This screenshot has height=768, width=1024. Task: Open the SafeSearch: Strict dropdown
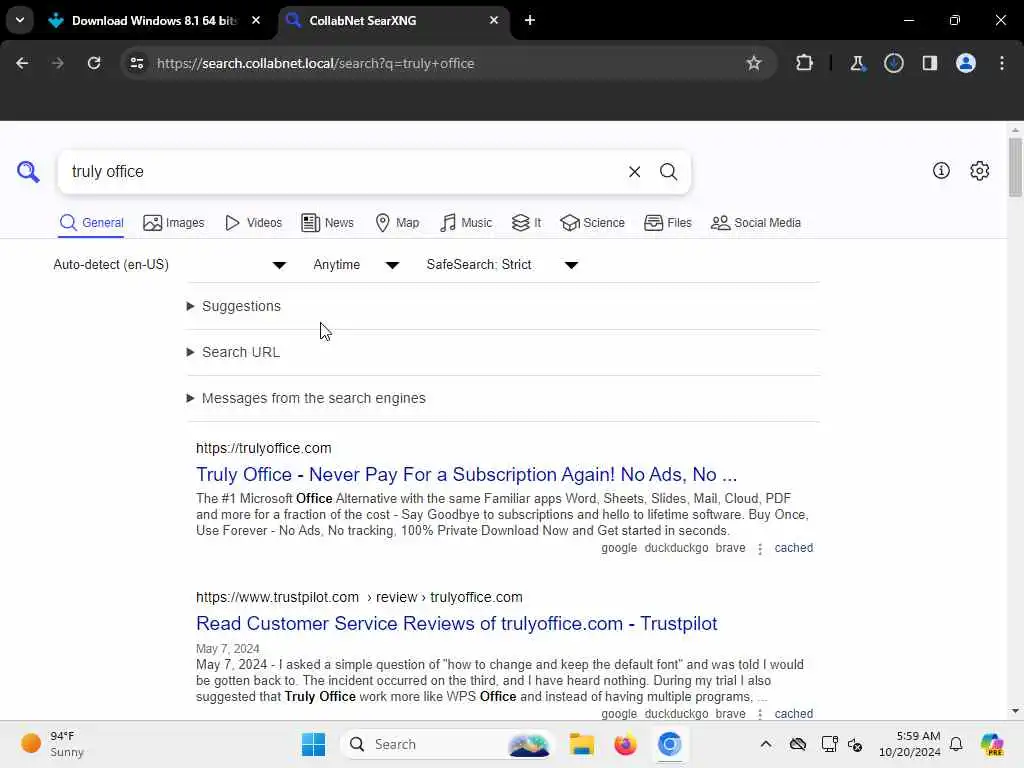pyautogui.click(x=502, y=264)
